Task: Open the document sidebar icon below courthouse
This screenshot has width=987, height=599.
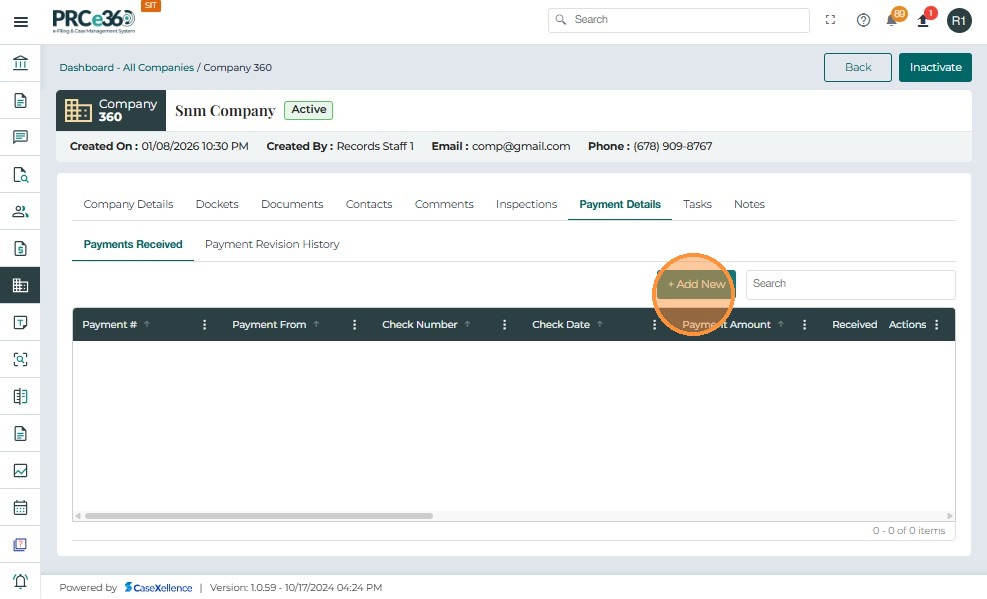Action: [20, 100]
